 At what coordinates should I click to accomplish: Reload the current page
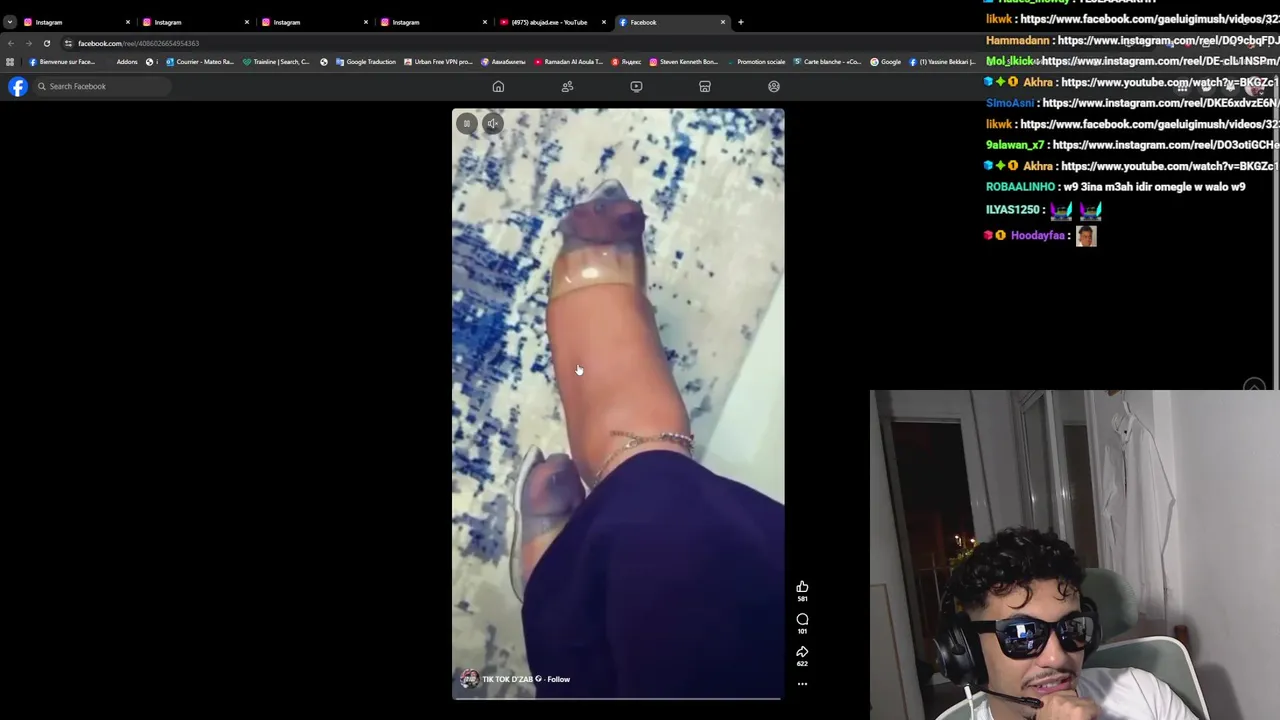pyautogui.click(x=46, y=43)
